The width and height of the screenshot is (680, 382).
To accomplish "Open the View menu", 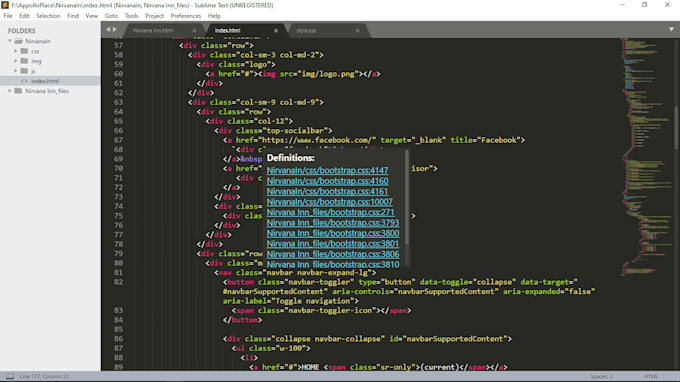I will pos(92,16).
